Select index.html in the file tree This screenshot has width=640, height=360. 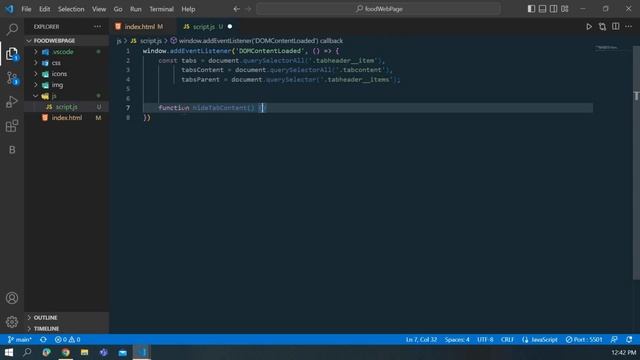67,118
